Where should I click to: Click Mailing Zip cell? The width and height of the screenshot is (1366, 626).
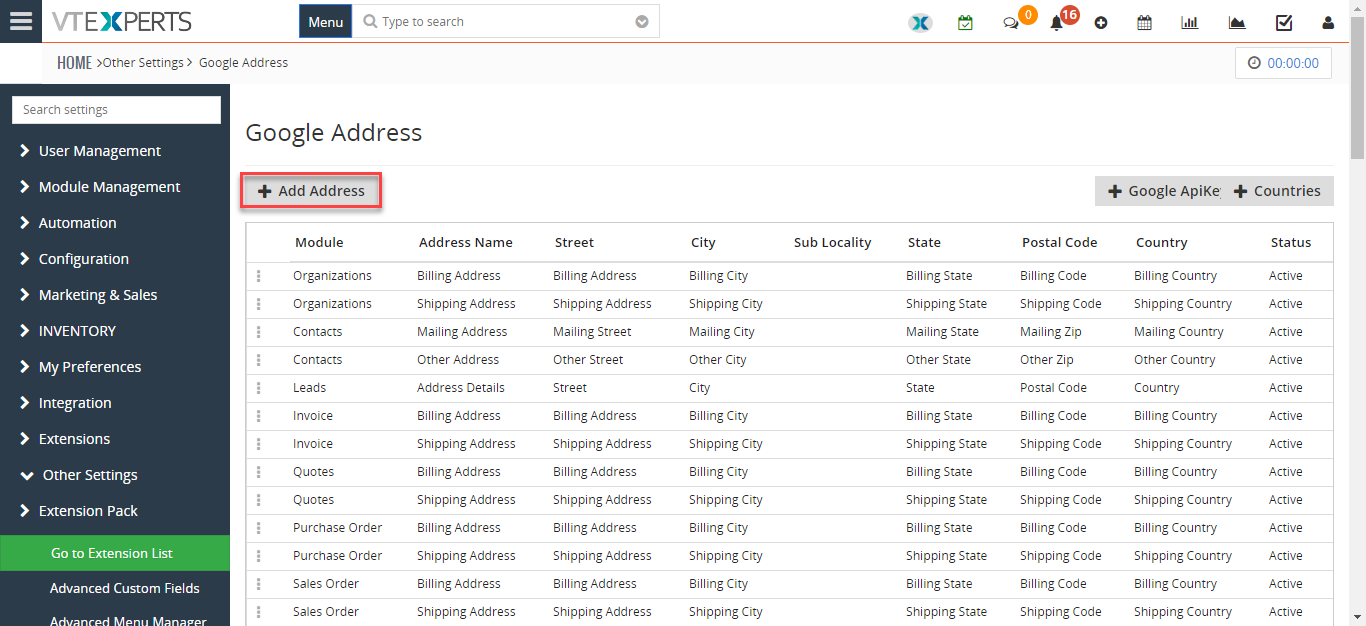1051,332
